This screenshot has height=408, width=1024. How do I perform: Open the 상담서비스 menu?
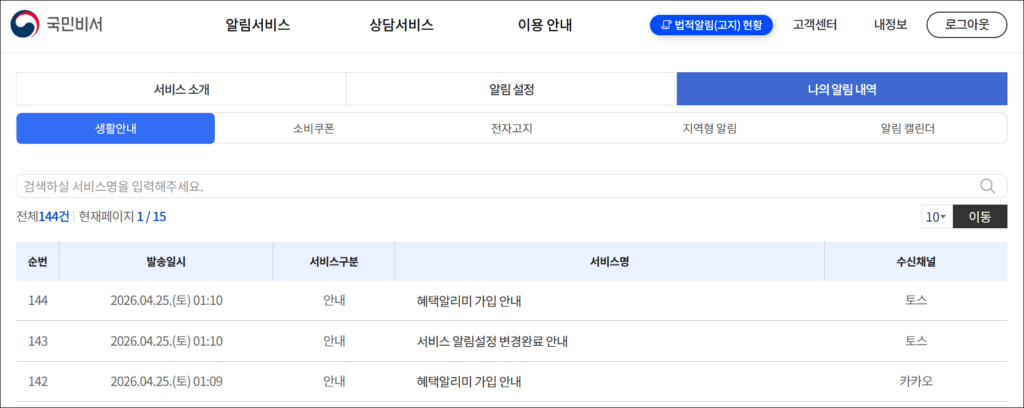[401, 25]
